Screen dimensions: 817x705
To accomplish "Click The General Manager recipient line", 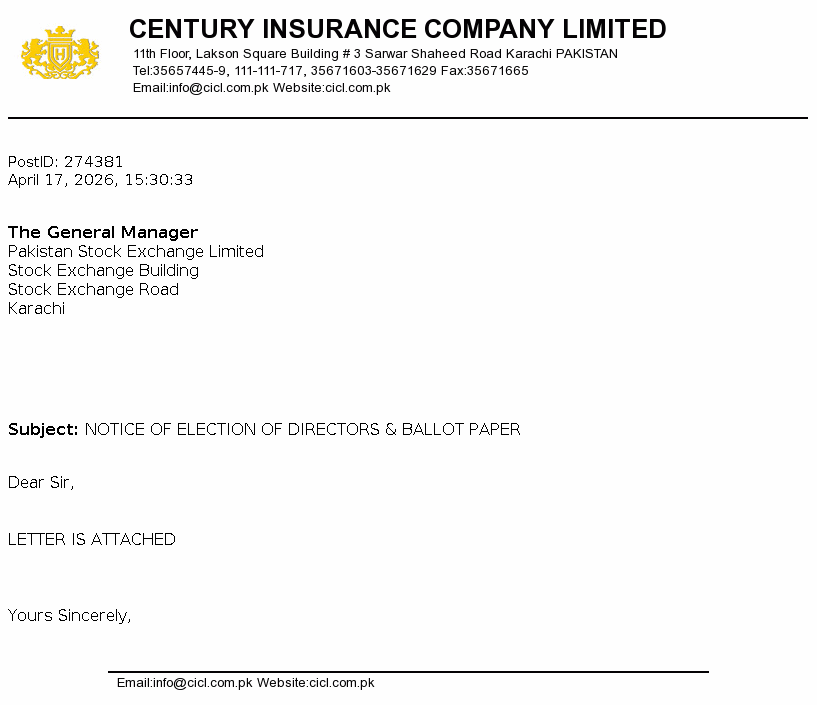I will tap(103, 233).
